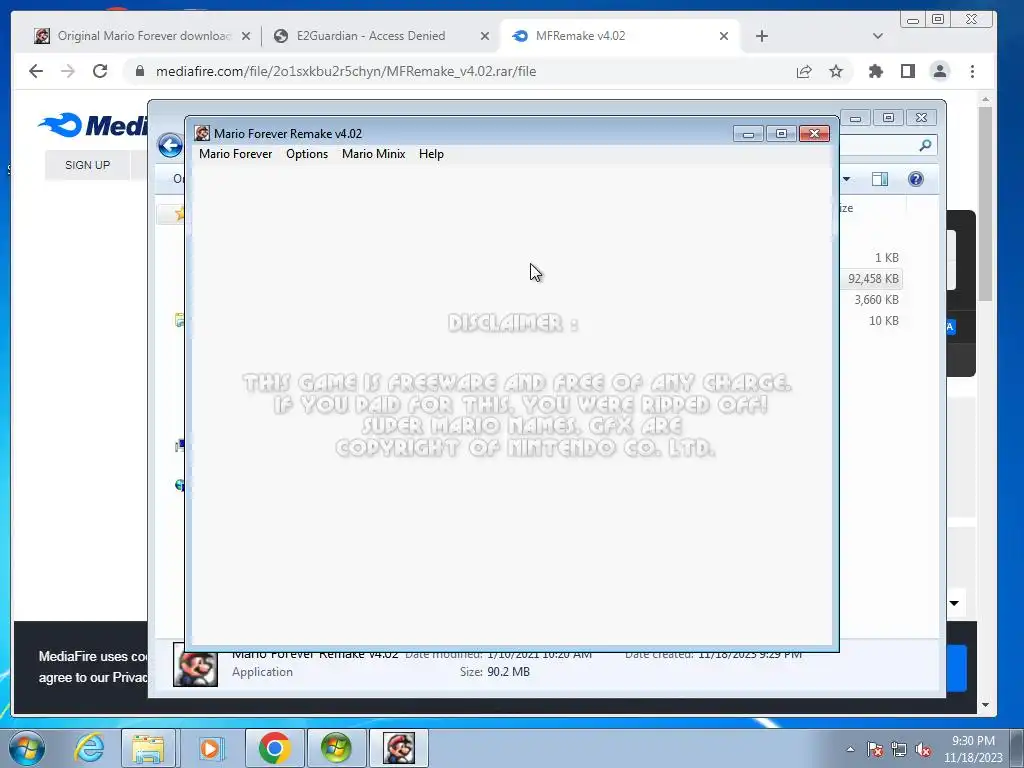1024x768 pixels.
Task: Open Windows Explorer taskbar icon
Action: pos(148,748)
